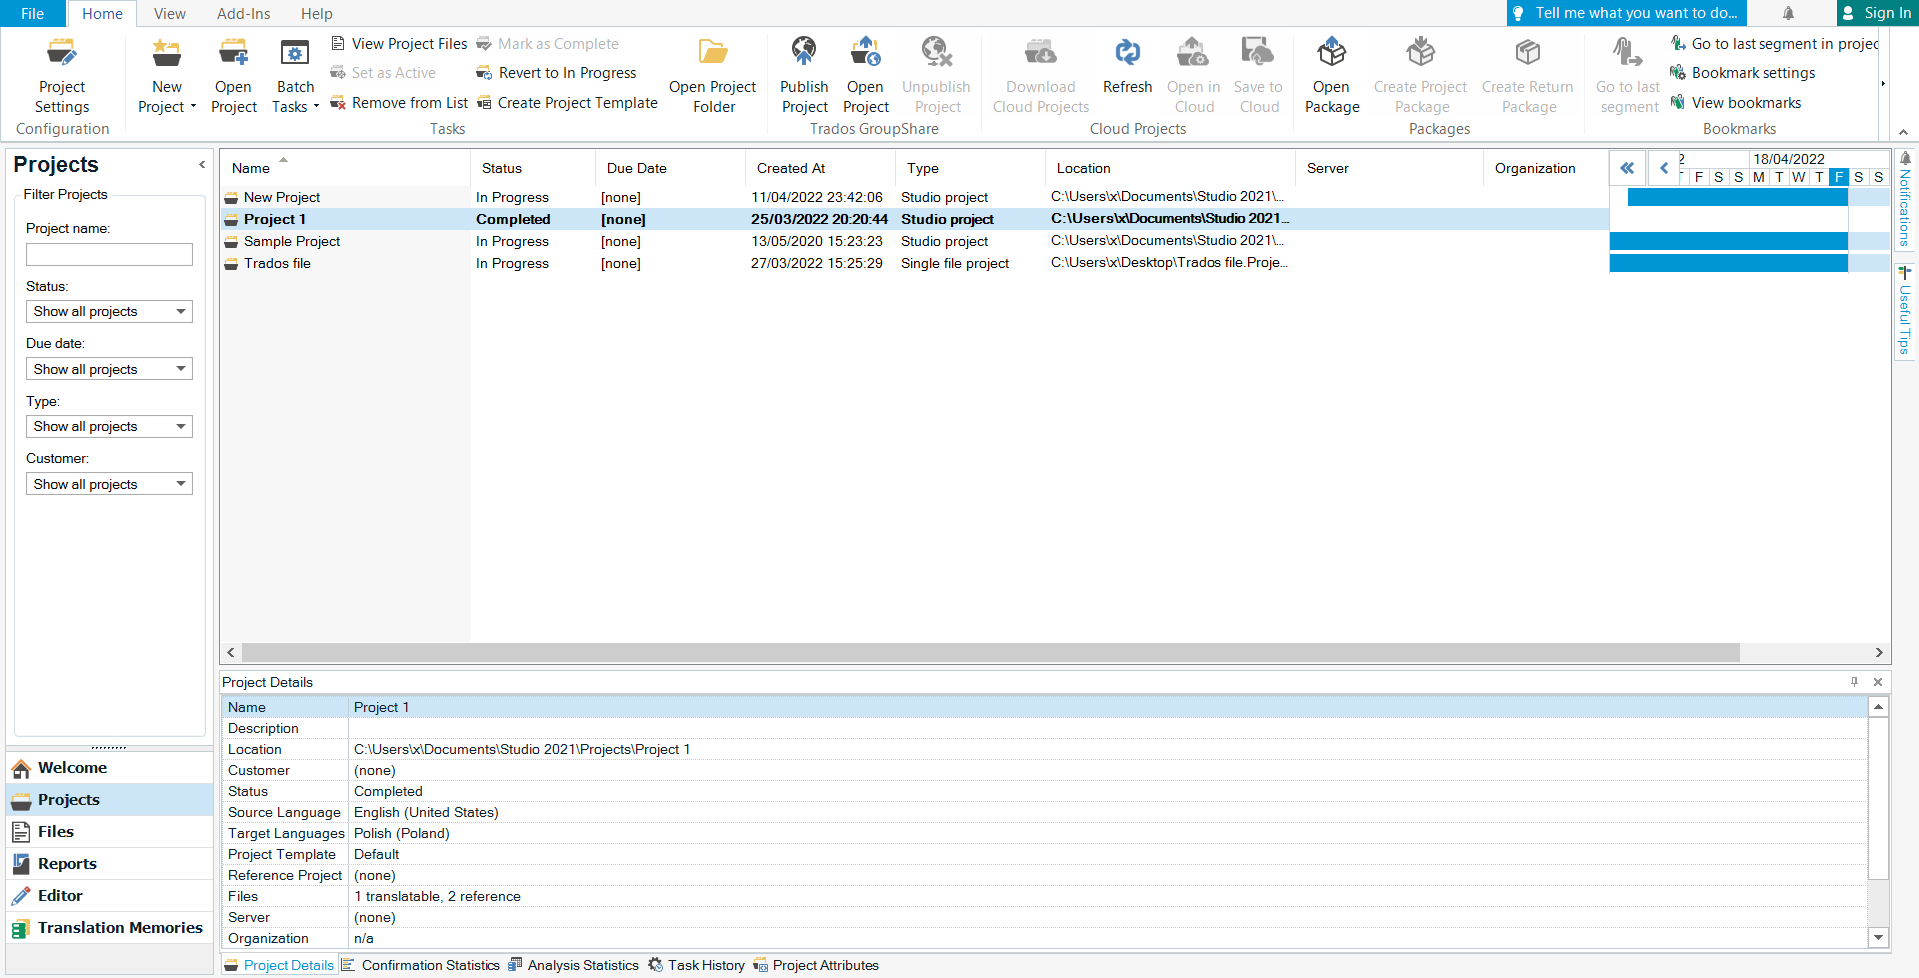
Task: Switch to the Confirmation Statistics tab
Action: click(420, 965)
